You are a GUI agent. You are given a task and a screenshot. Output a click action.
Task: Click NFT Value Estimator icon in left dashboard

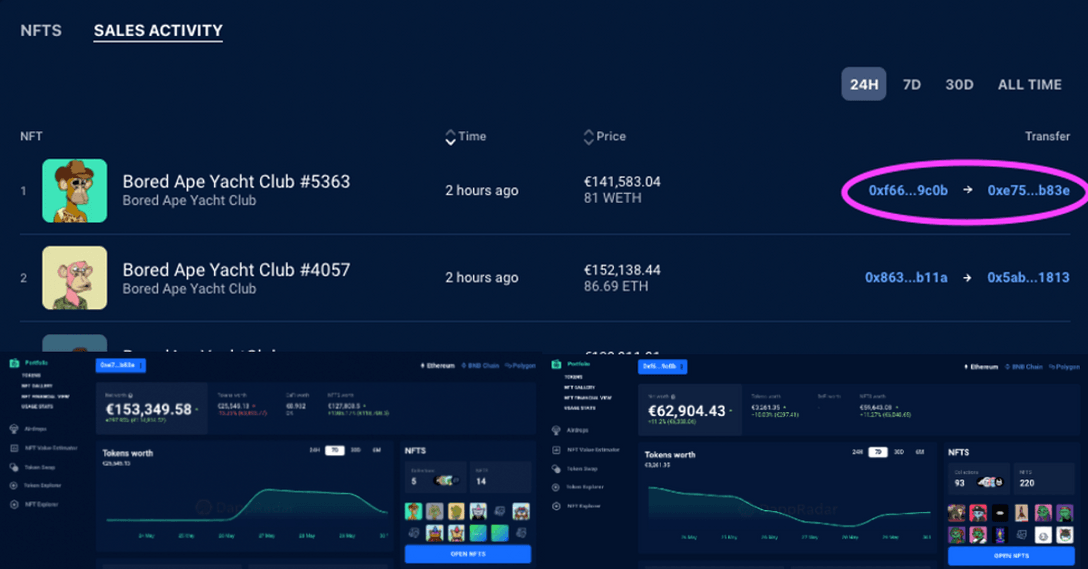14,448
